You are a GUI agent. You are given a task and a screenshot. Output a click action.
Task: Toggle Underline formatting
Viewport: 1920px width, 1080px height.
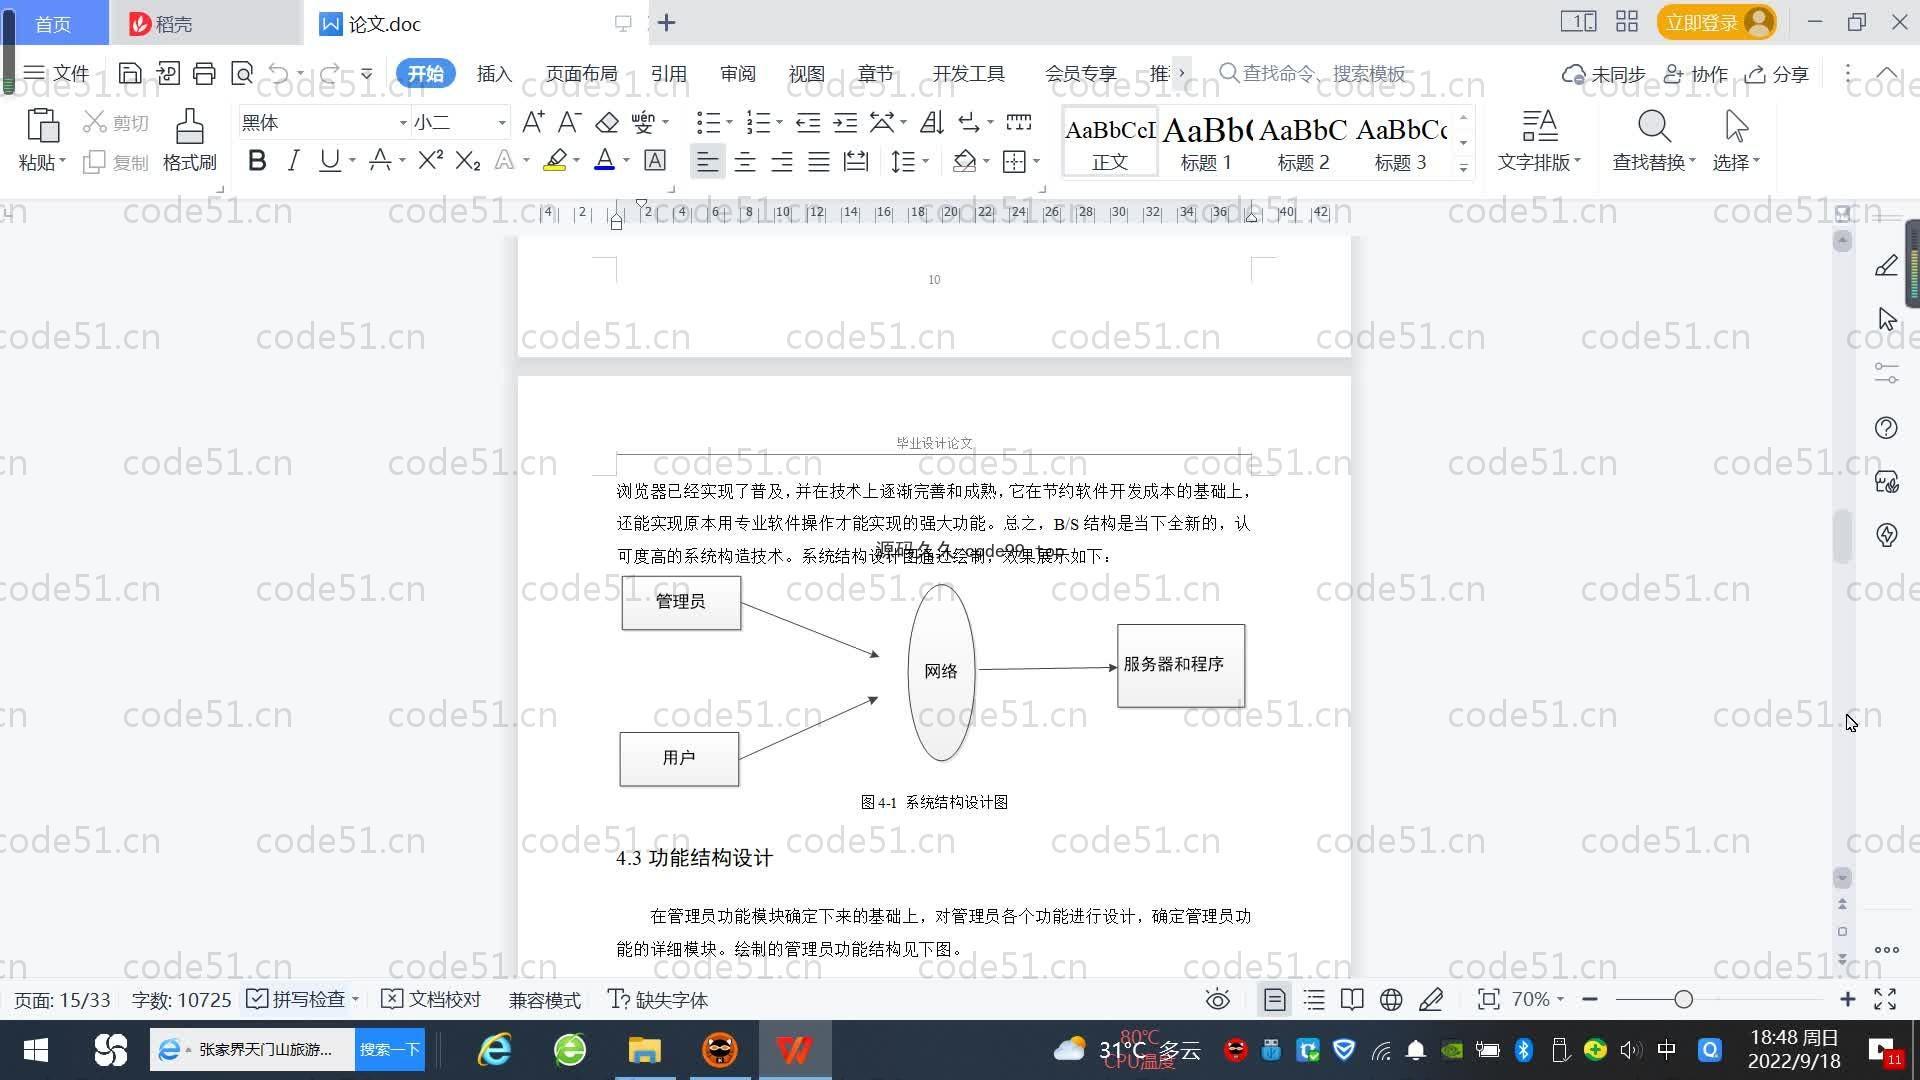point(329,160)
